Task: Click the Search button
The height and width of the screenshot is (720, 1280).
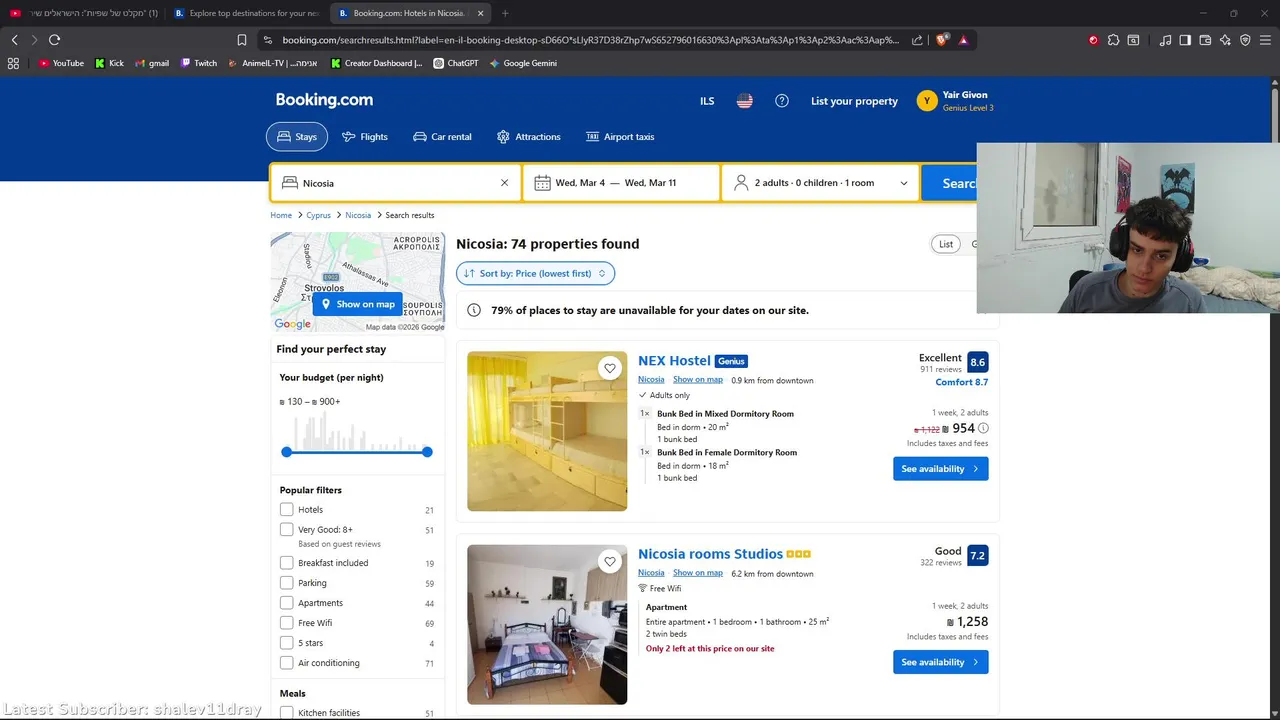Action: tap(950, 183)
